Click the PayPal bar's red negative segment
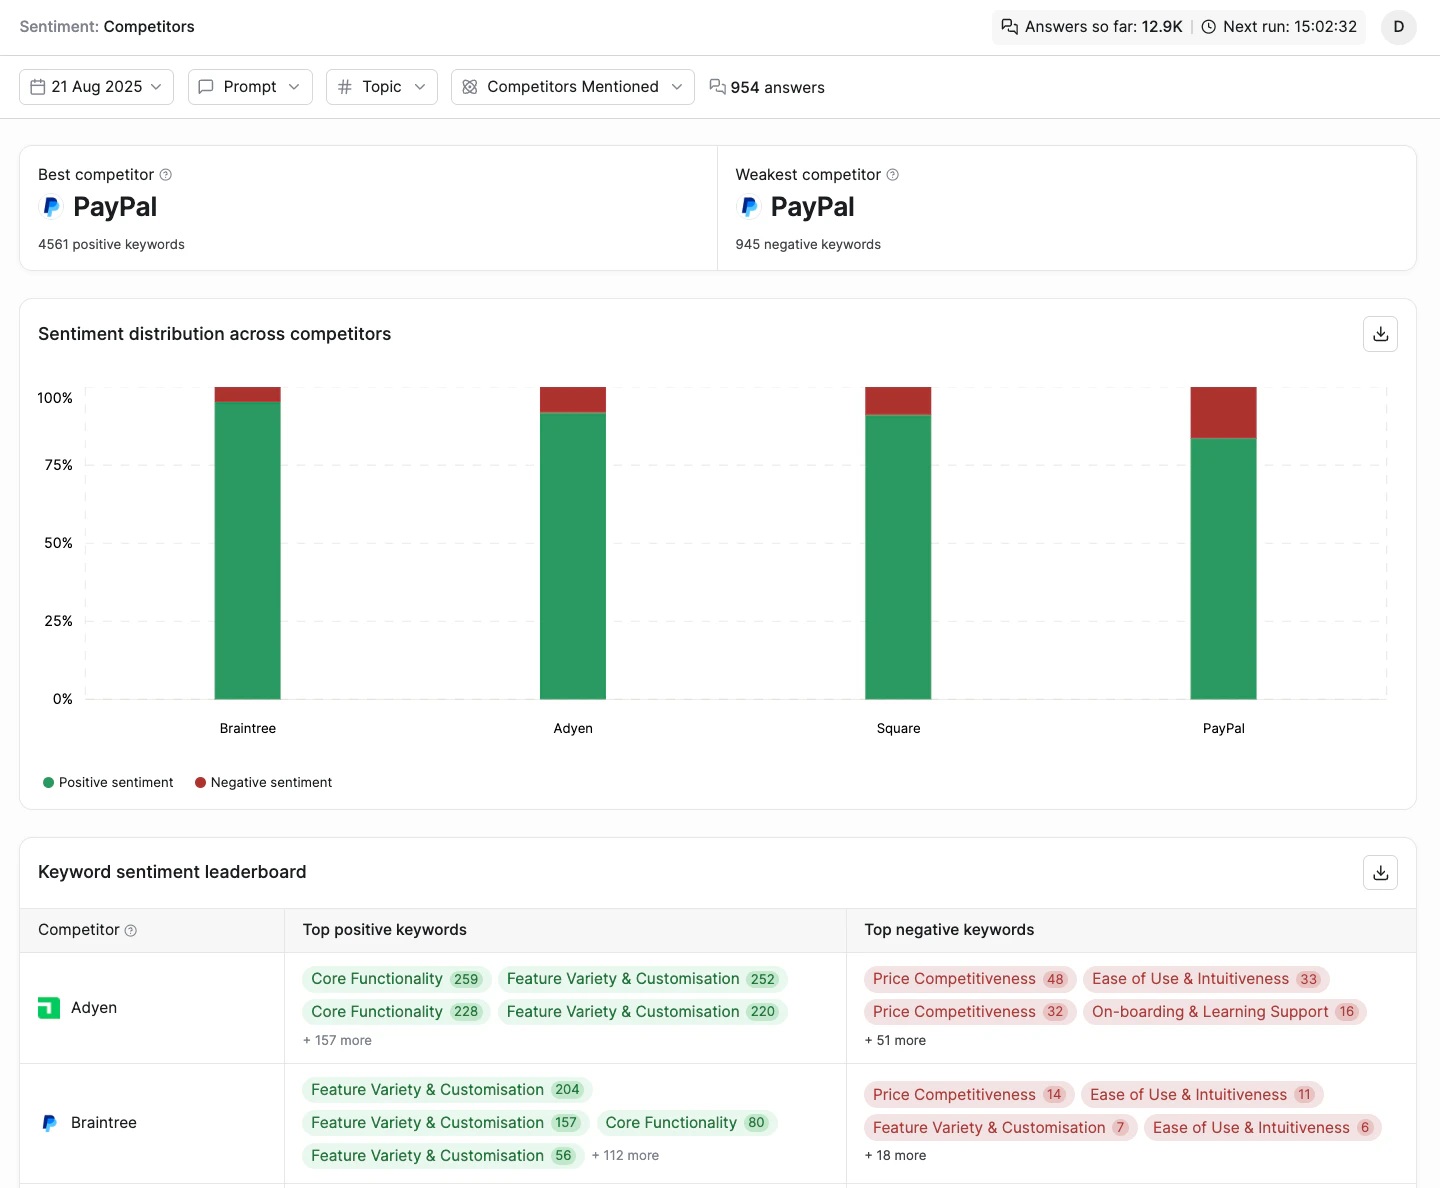 [1223, 412]
